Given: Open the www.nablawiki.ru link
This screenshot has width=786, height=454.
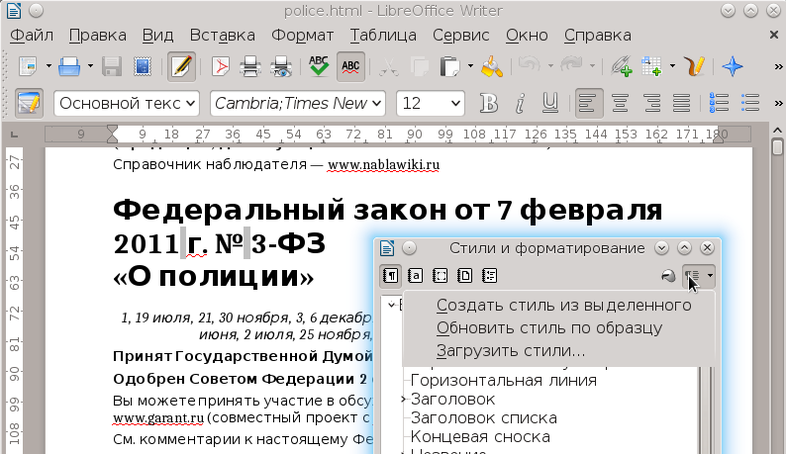Looking at the screenshot, I should coord(383,164).
